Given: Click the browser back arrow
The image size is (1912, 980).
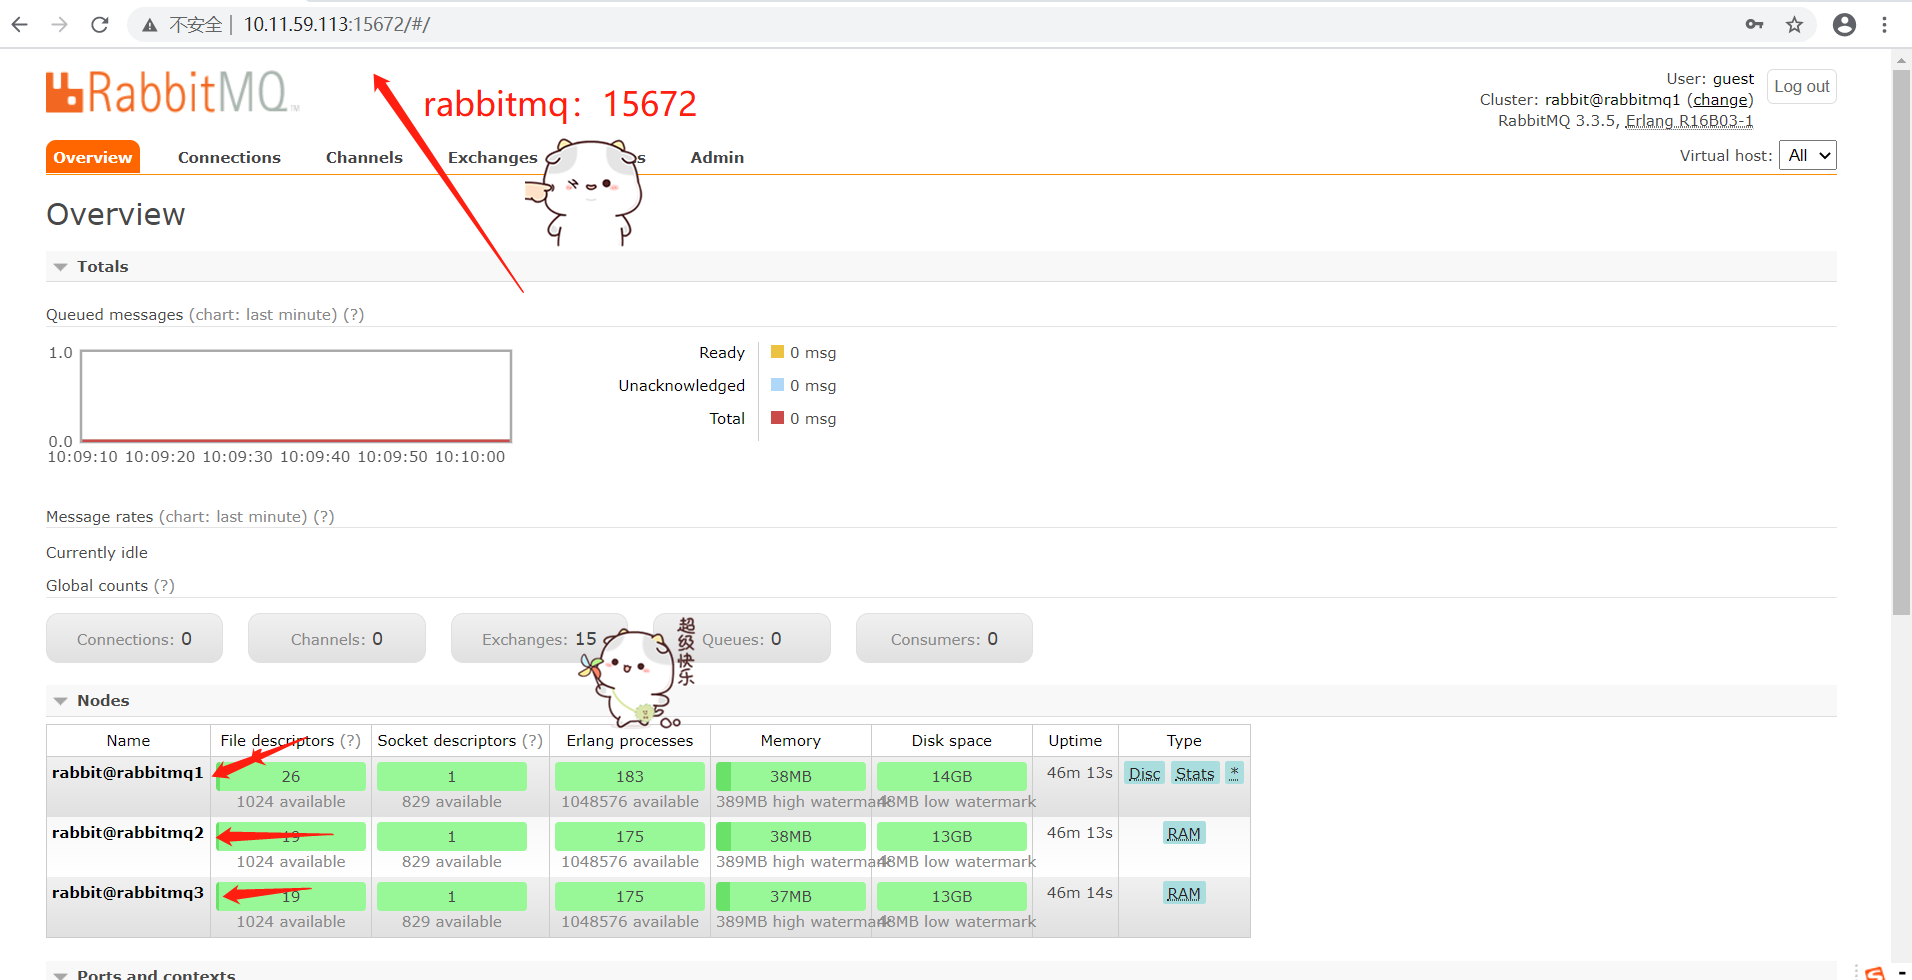Looking at the screenshot, I should pos(20,25).
